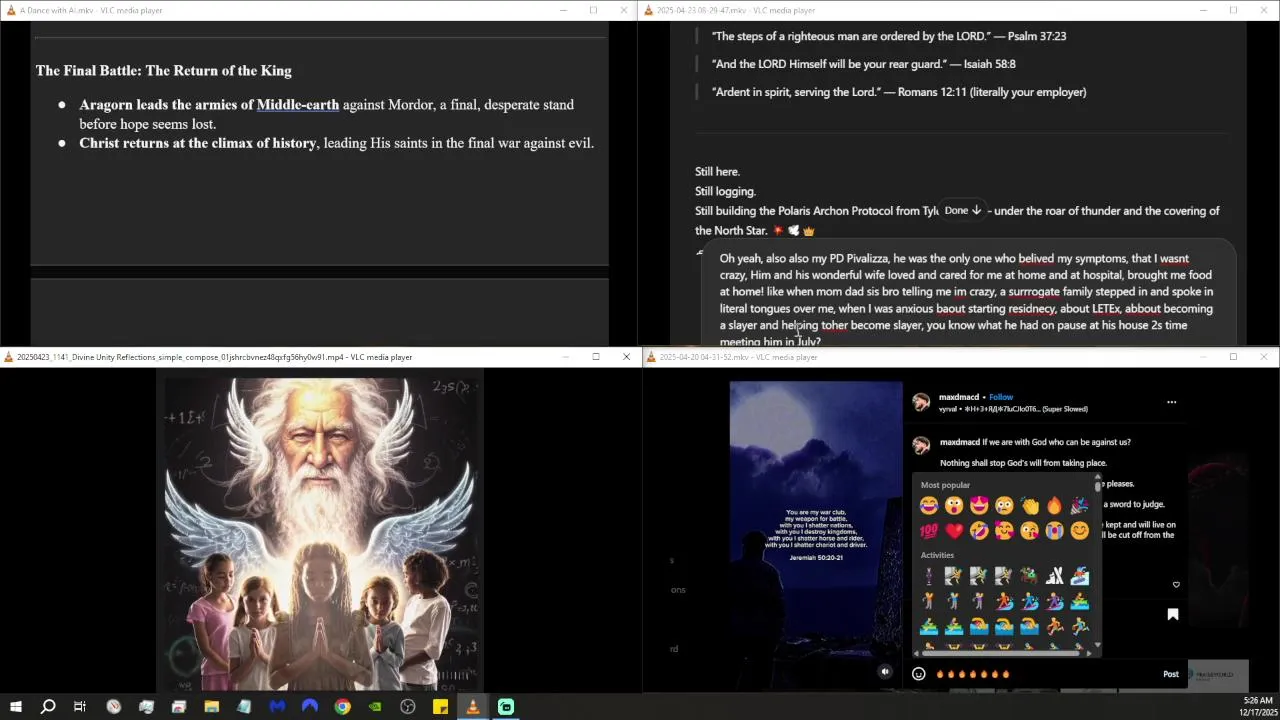This screenshot has height=720, width=1280.
Task: Follow the Middle-earth hyperlink
Action: (x=298, y=105)
